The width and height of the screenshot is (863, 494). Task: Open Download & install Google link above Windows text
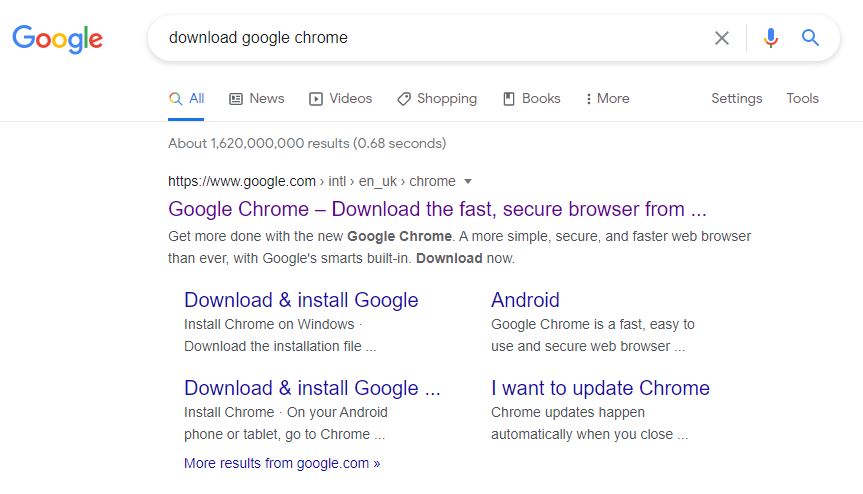tap(301, 300)
